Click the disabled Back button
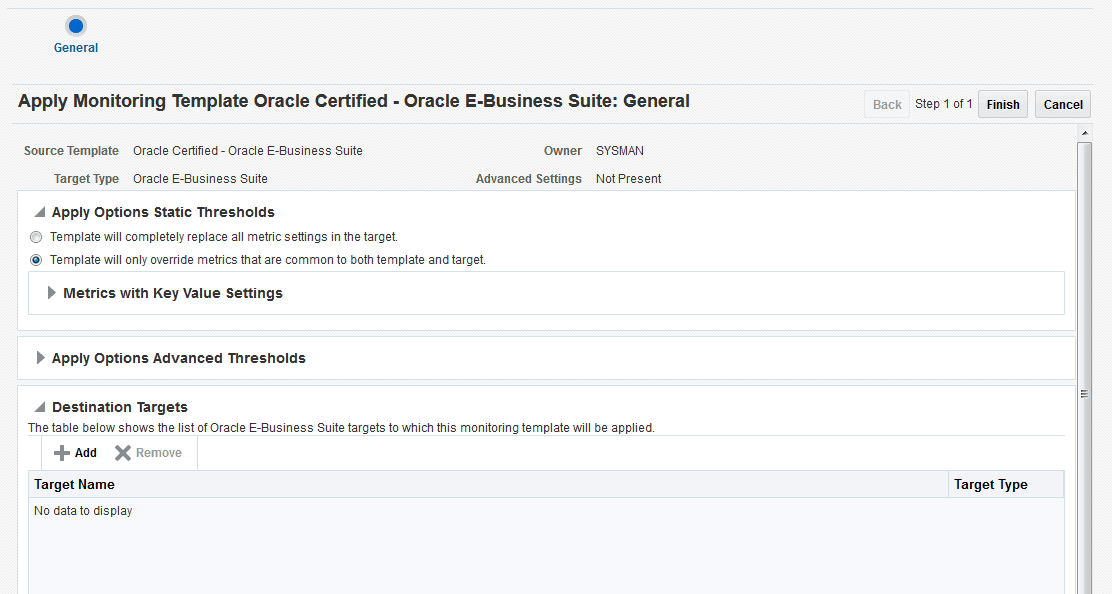This screenshot has height=594, width=1112. (x=887, y=104)
